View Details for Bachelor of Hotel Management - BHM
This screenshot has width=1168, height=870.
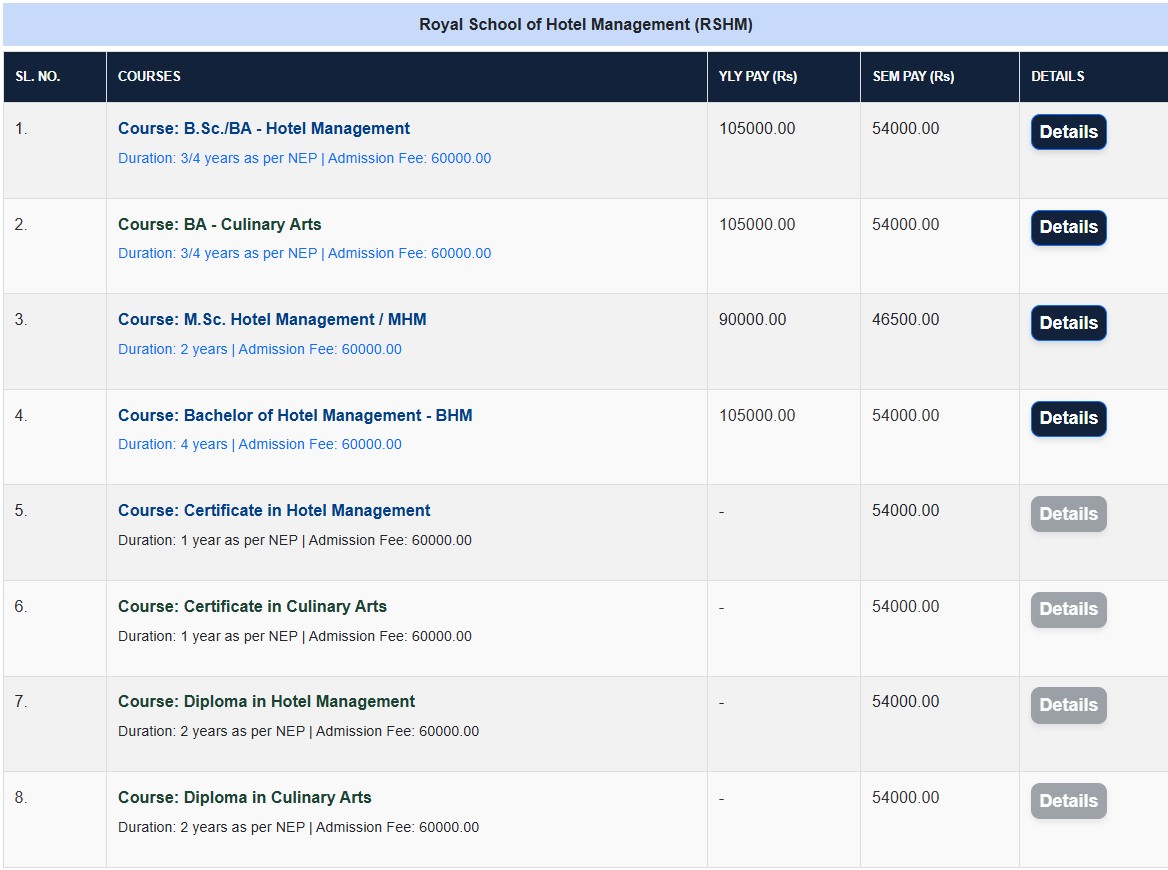(1068, 419)
